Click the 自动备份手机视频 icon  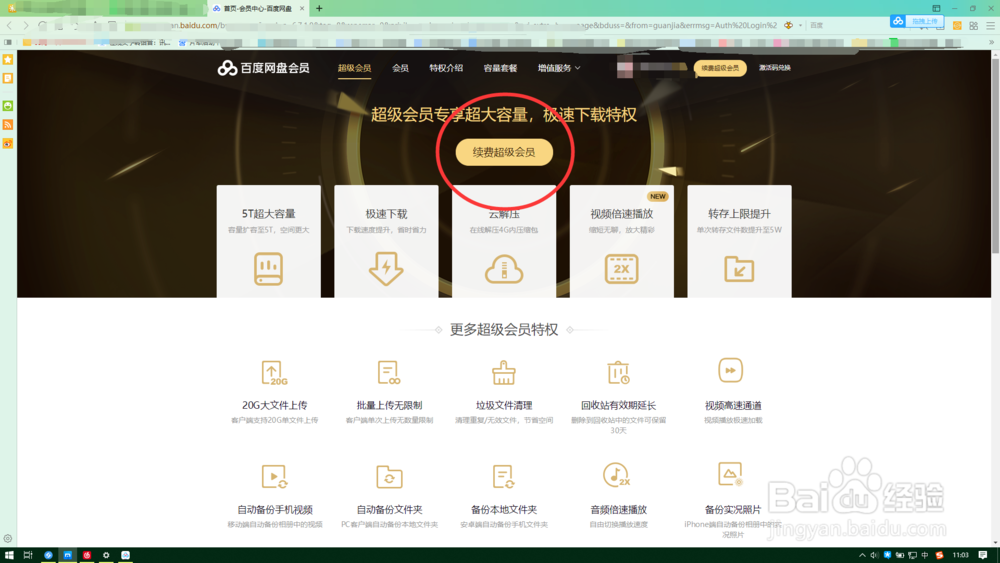pyautogui.click(x=274, y=477)
